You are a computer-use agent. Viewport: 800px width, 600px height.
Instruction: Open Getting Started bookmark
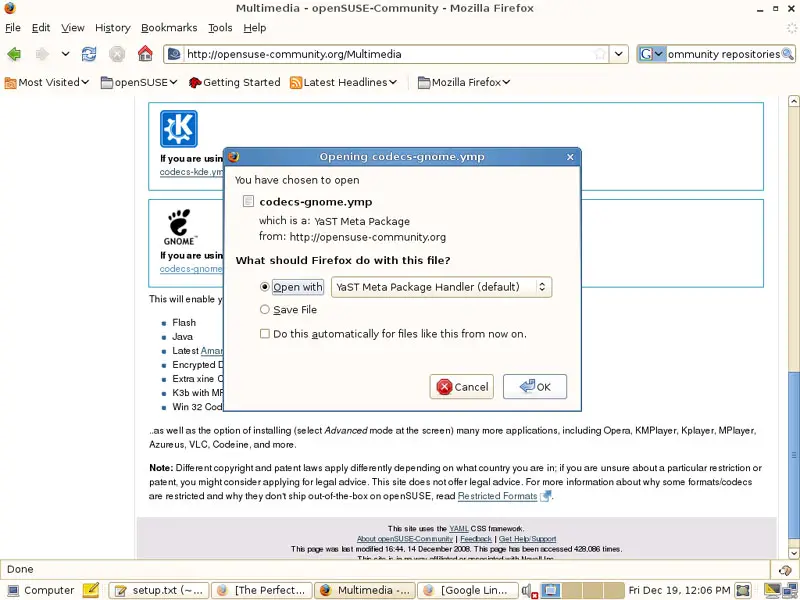tap(234, 82)
